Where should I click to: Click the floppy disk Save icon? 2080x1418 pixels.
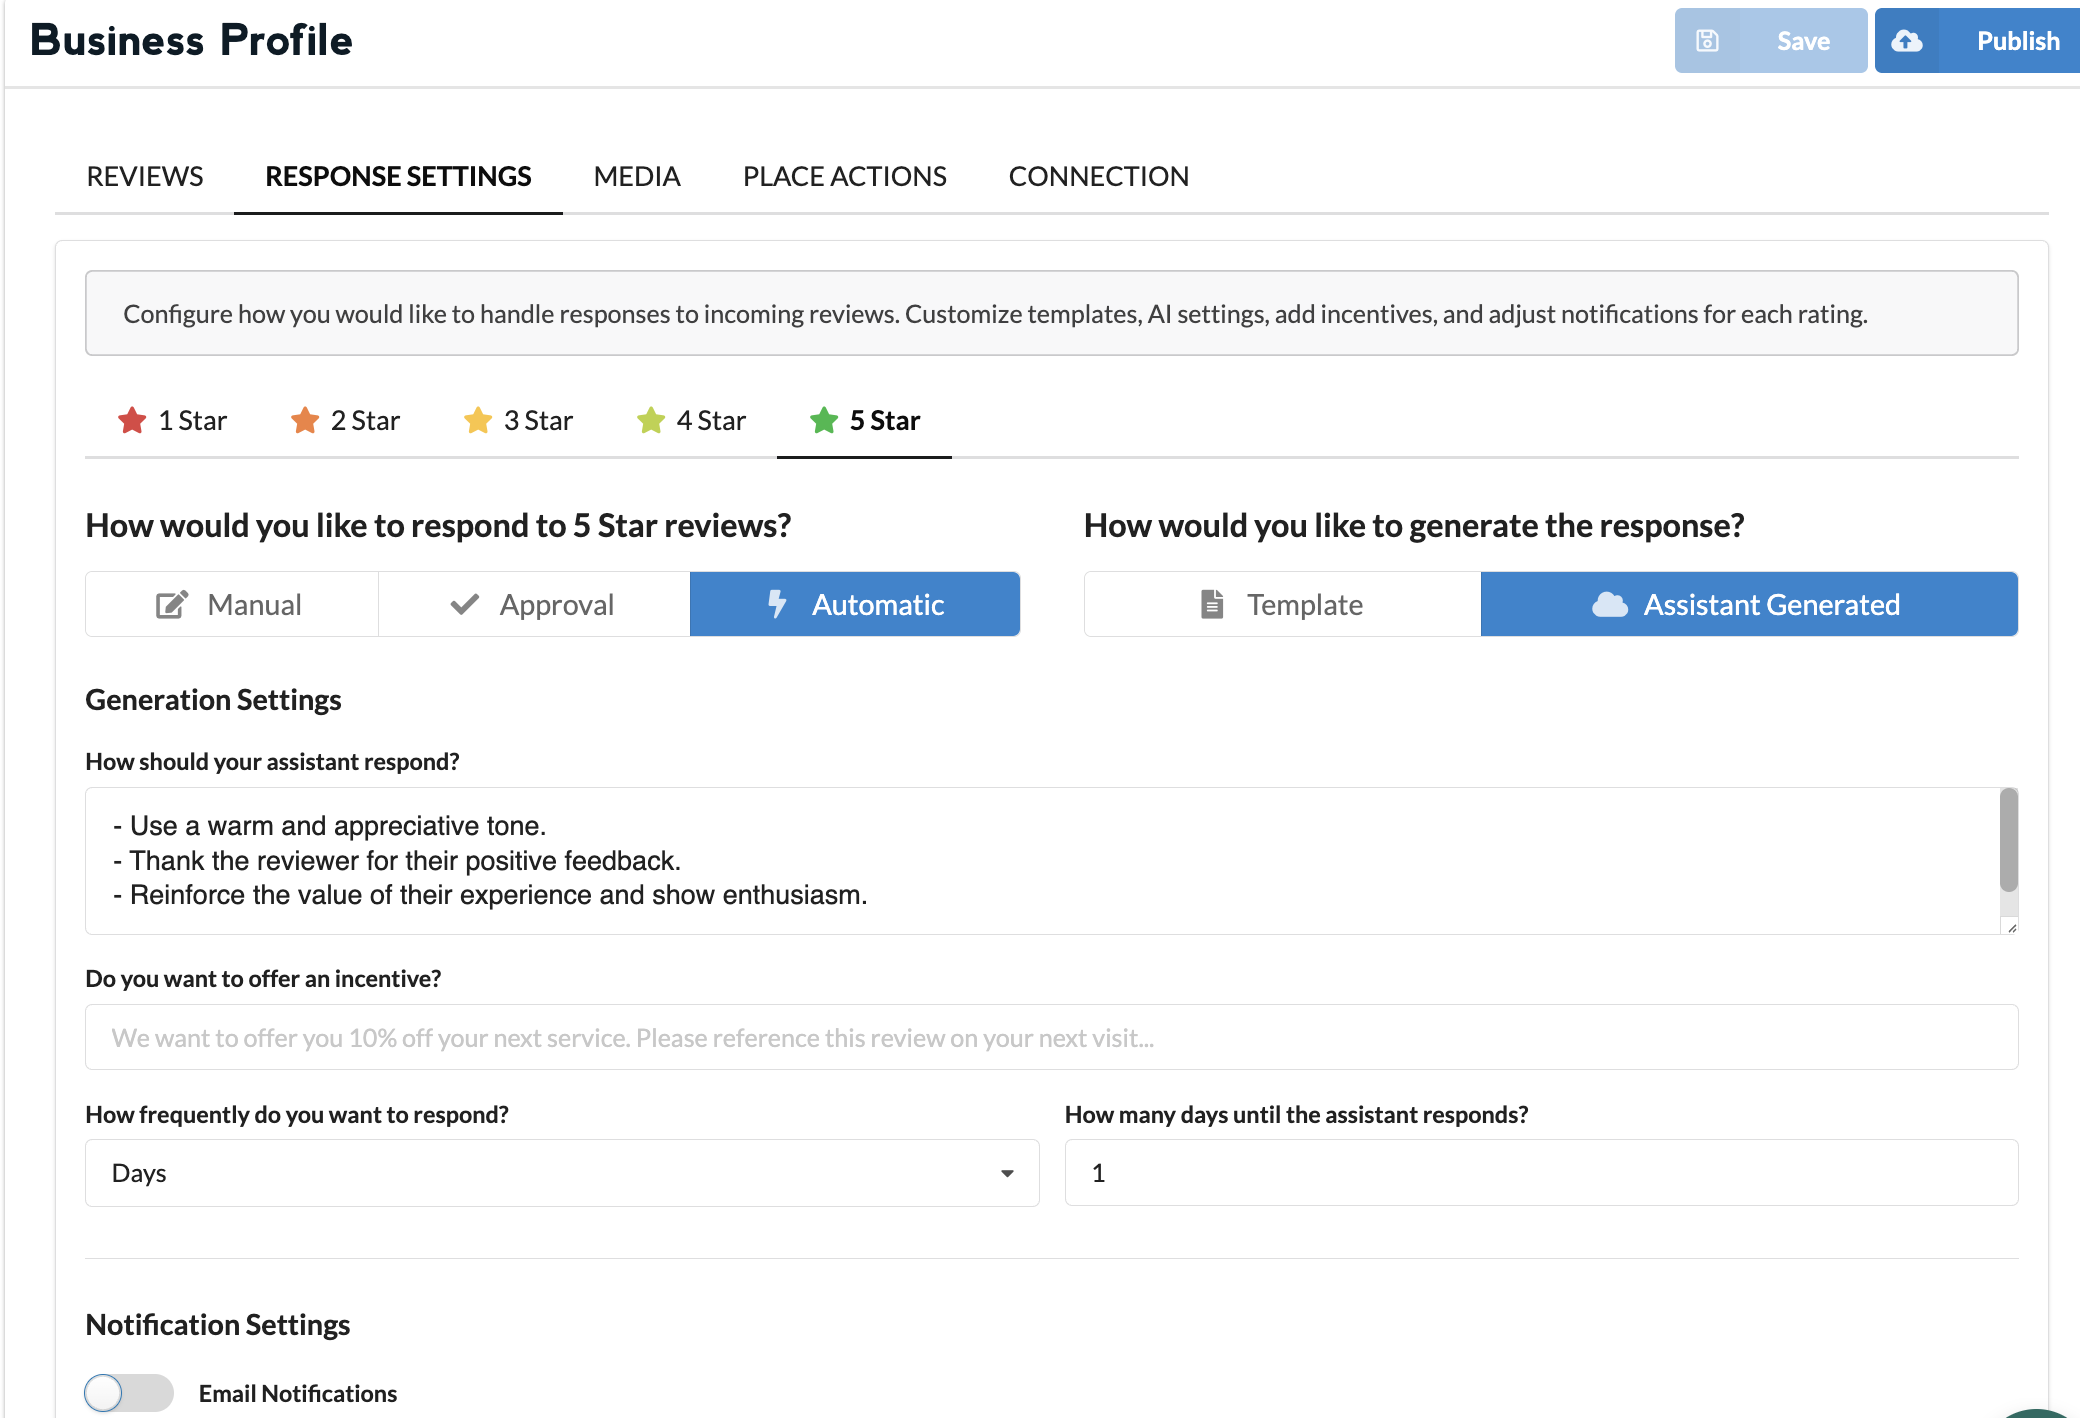tap(1707, 41)
